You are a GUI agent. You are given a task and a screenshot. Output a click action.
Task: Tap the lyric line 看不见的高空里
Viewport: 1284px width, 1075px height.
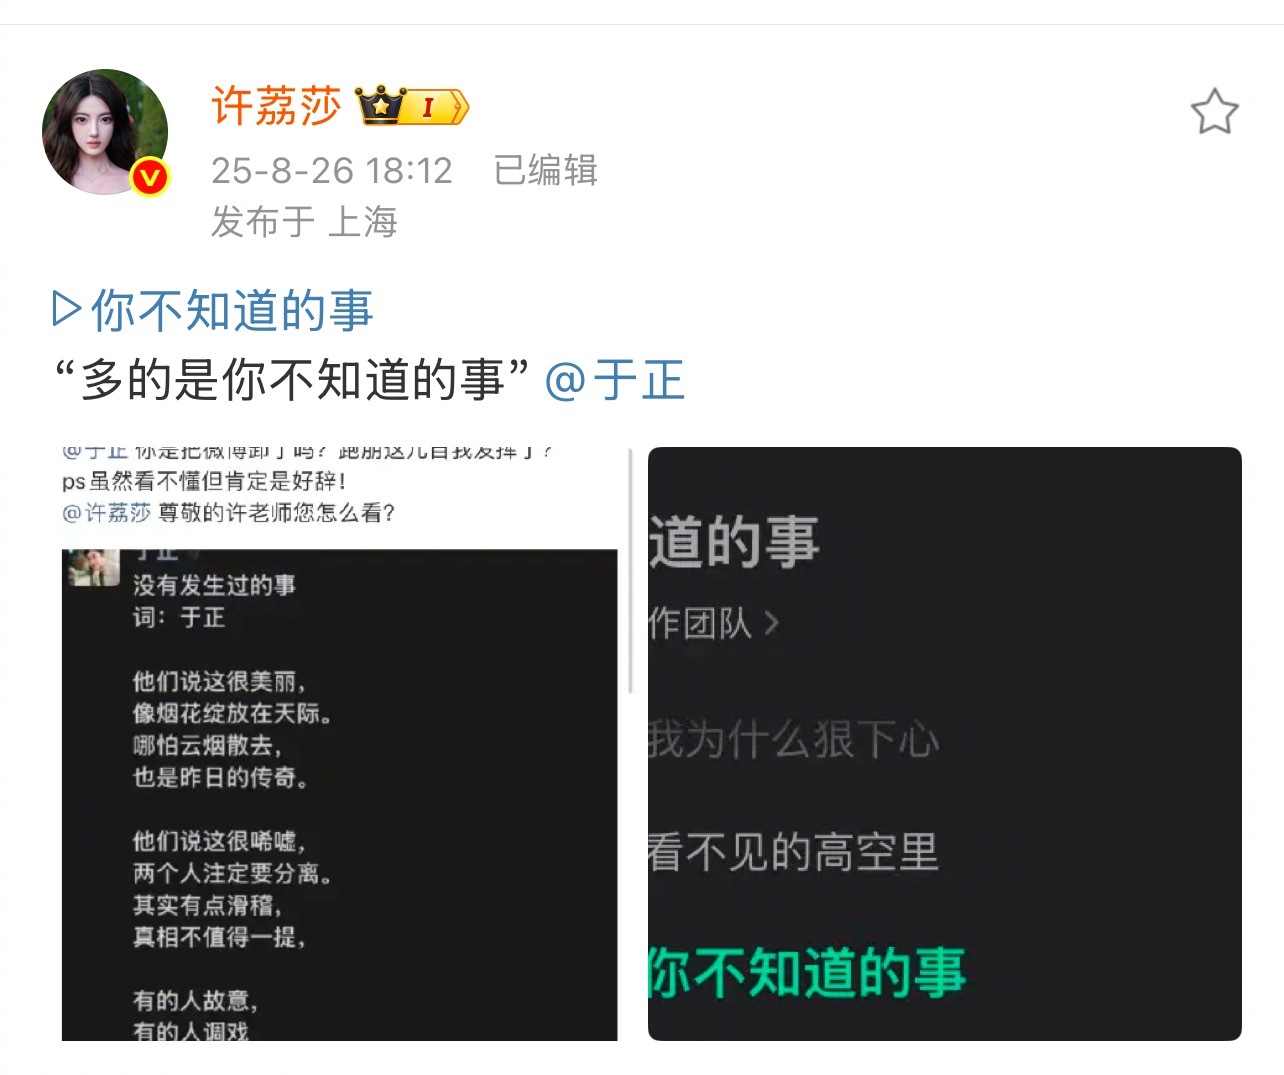tap(794, 853)
